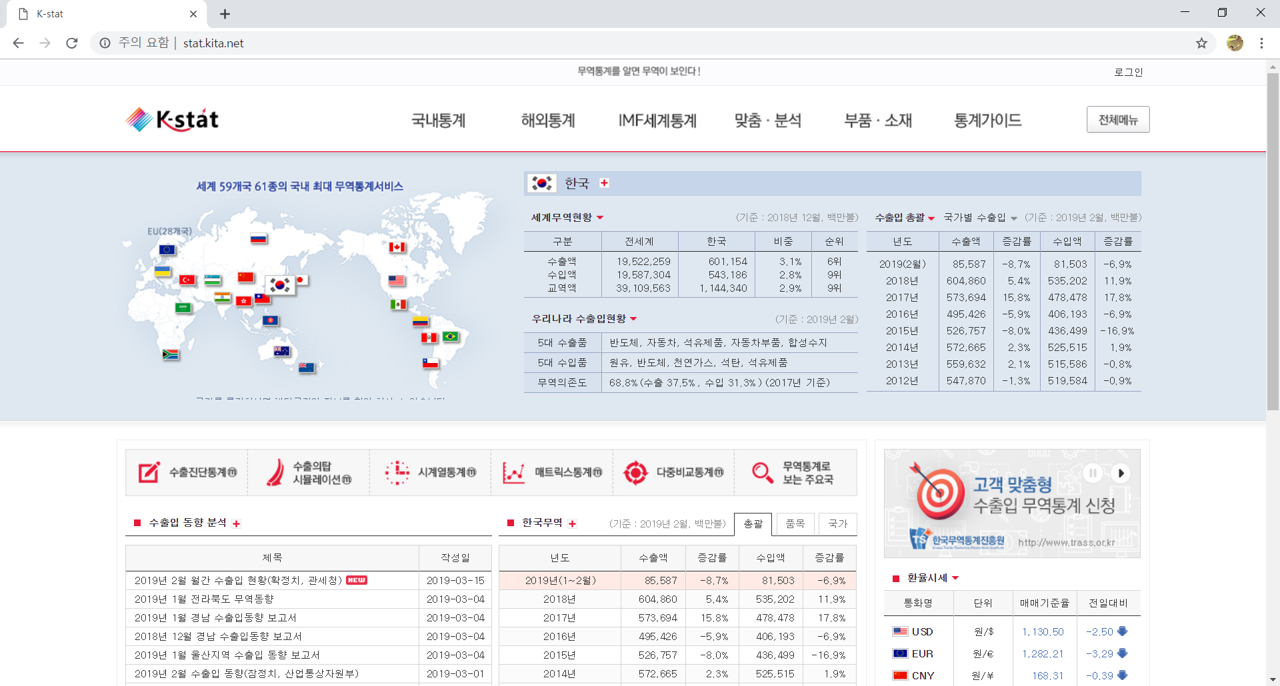Screen dimensions: 1280x686
Task: Pause the banner slideshow
Action: (1093, 473)
